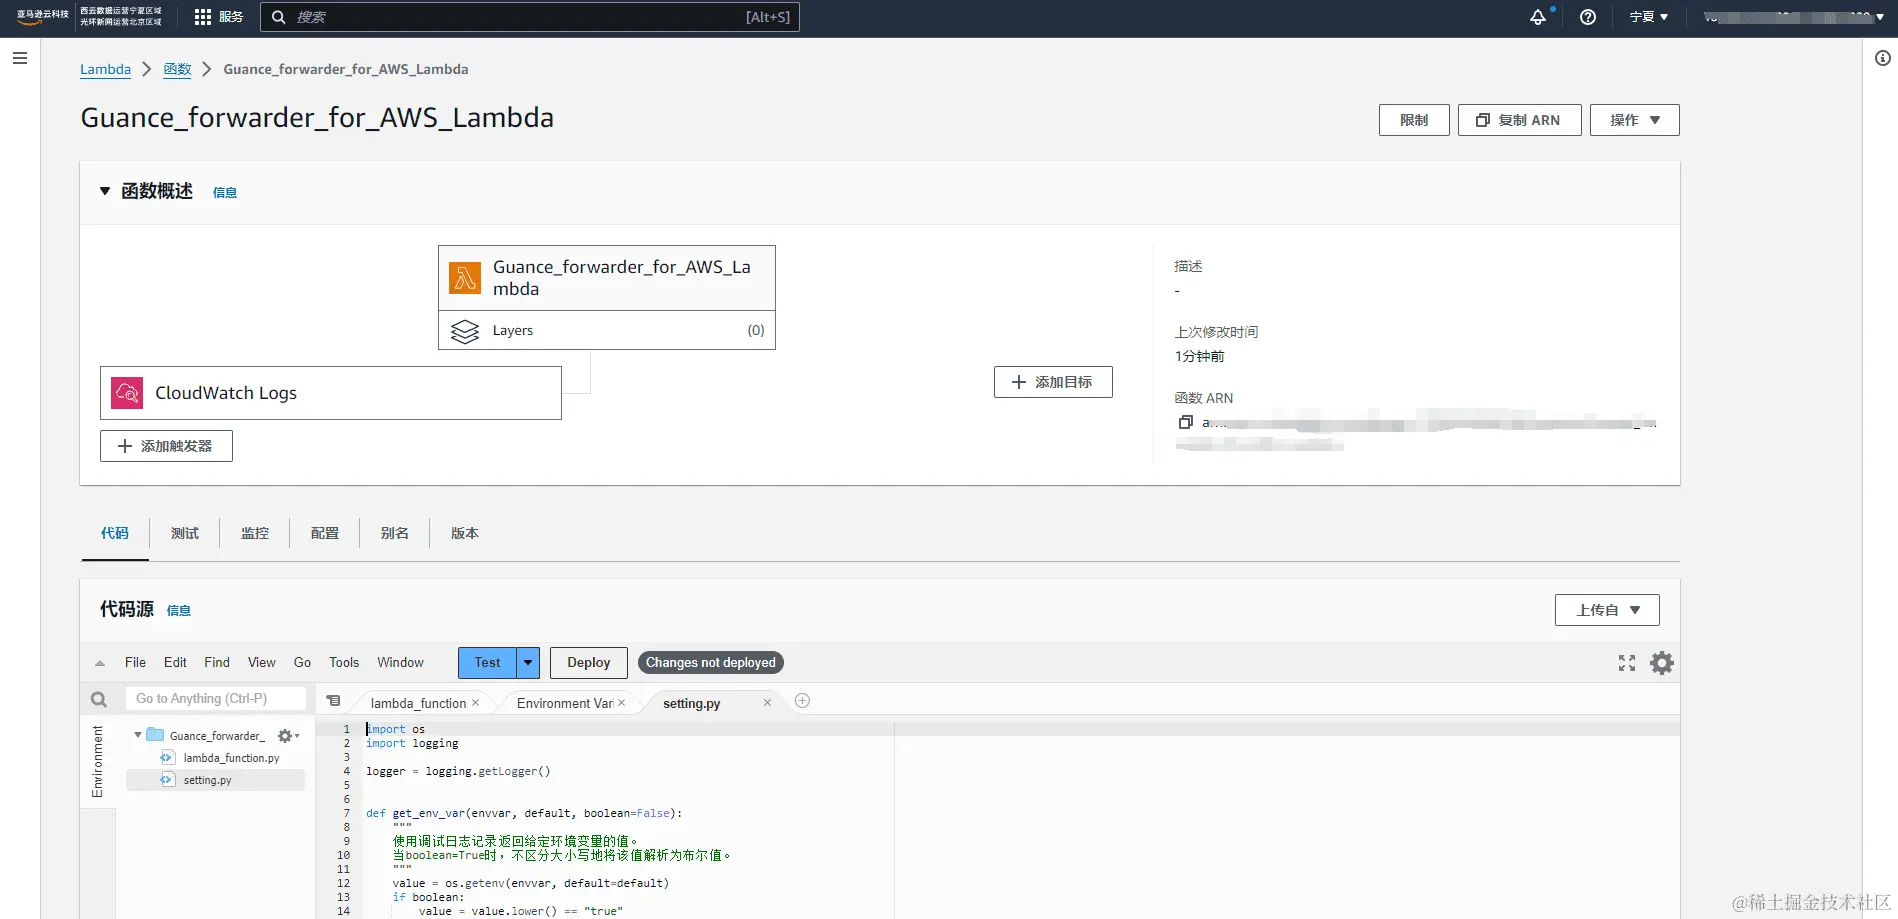Switch to the 监控 tab

[x=255, y=533]
